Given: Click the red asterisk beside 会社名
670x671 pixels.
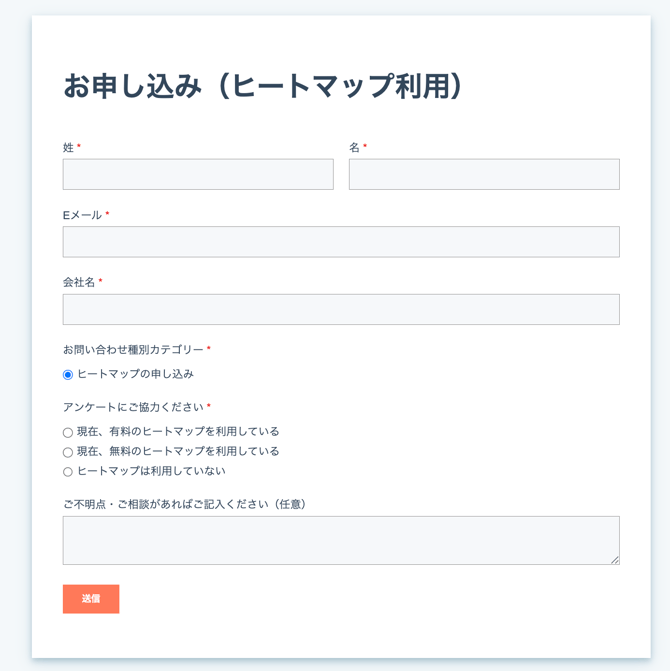Looking at the screenshot, I should (100, 282).
